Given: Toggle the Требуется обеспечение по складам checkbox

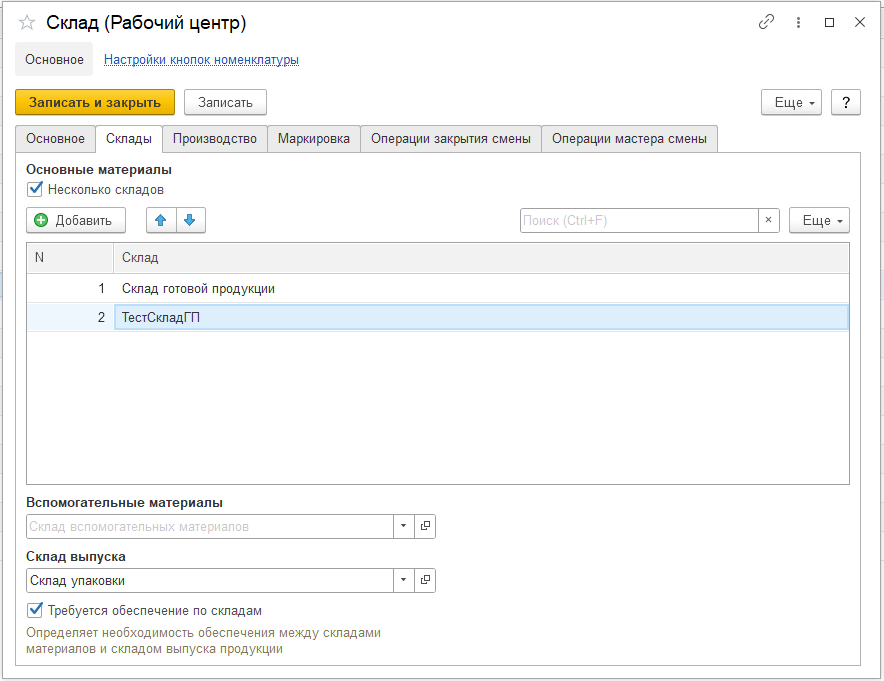Looking at the screenshot, I should point(35,610).
